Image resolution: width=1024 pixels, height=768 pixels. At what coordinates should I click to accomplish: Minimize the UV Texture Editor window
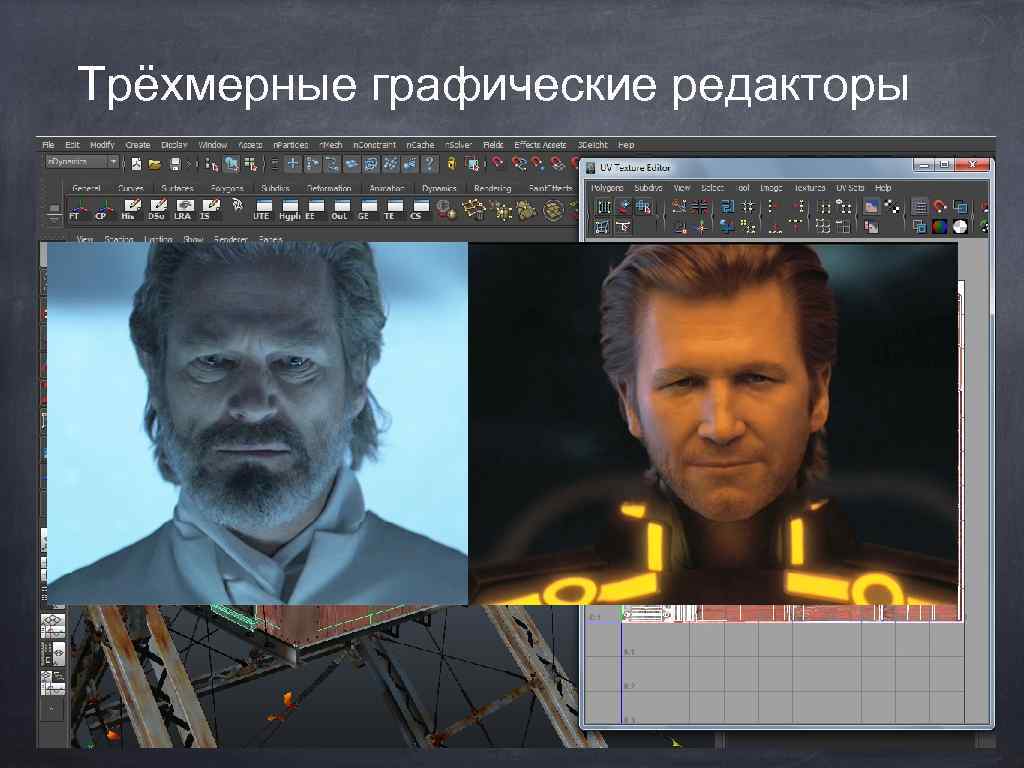(x=924, y=165)
